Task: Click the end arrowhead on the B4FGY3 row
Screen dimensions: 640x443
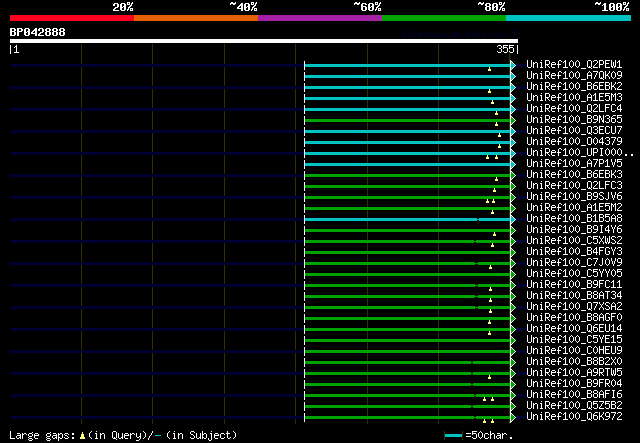Action: click(513, 253)
